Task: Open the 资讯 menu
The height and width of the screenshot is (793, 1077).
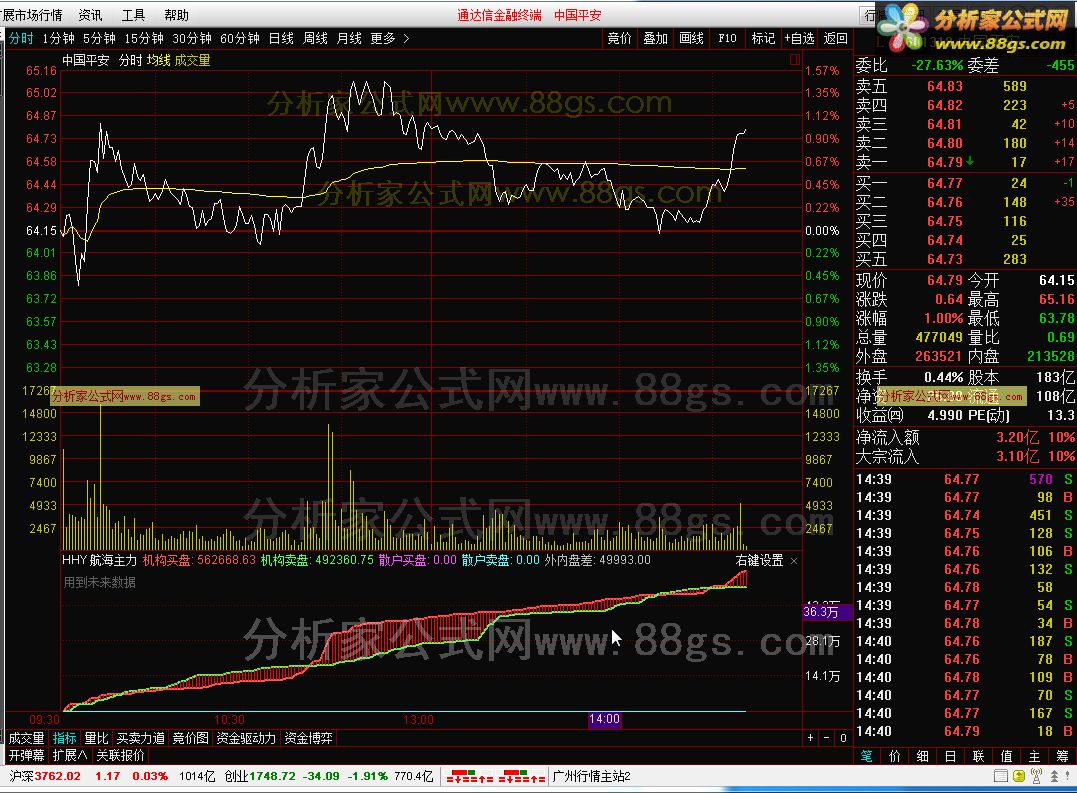Action: click(90, 15)
